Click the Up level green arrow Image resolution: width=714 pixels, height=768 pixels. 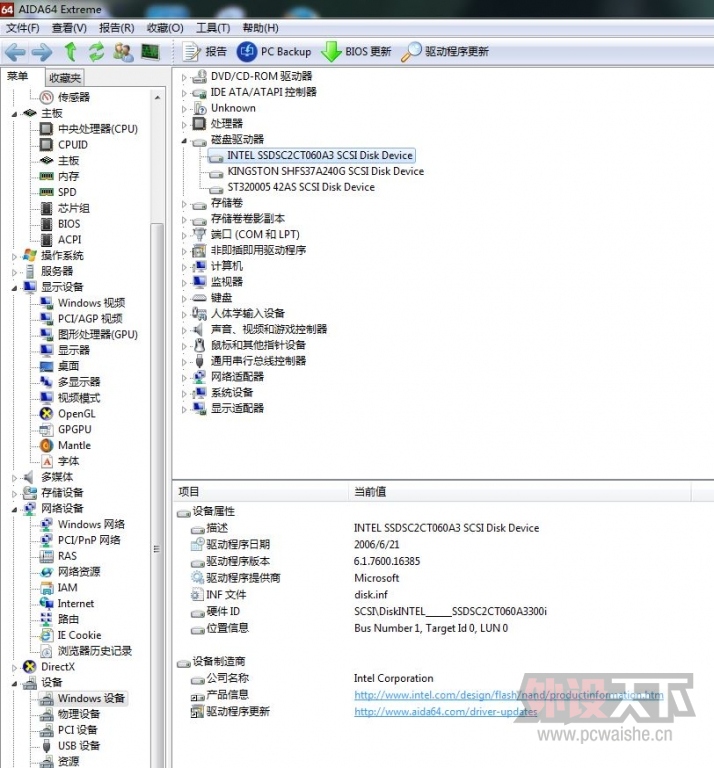pos(71,51)
